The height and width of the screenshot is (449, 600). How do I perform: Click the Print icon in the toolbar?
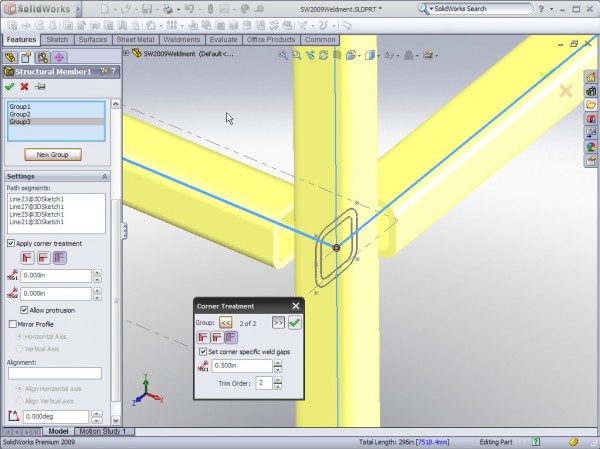[x=168, y=9]
